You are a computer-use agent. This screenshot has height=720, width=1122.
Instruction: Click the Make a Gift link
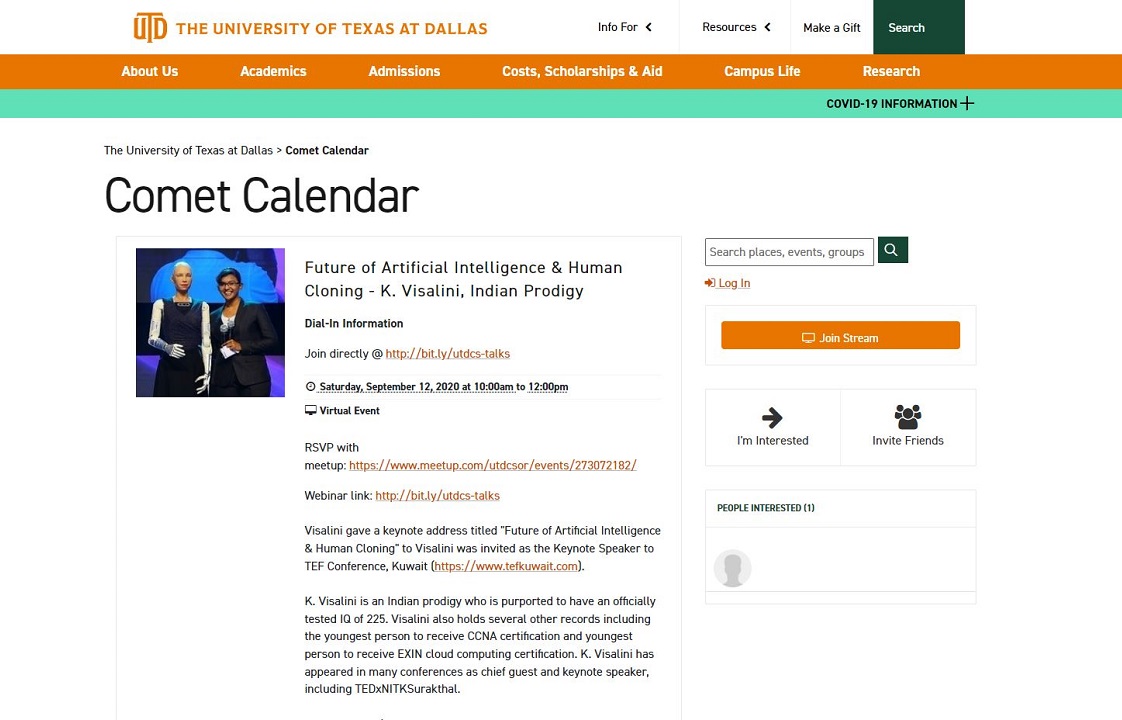(832, 28)
